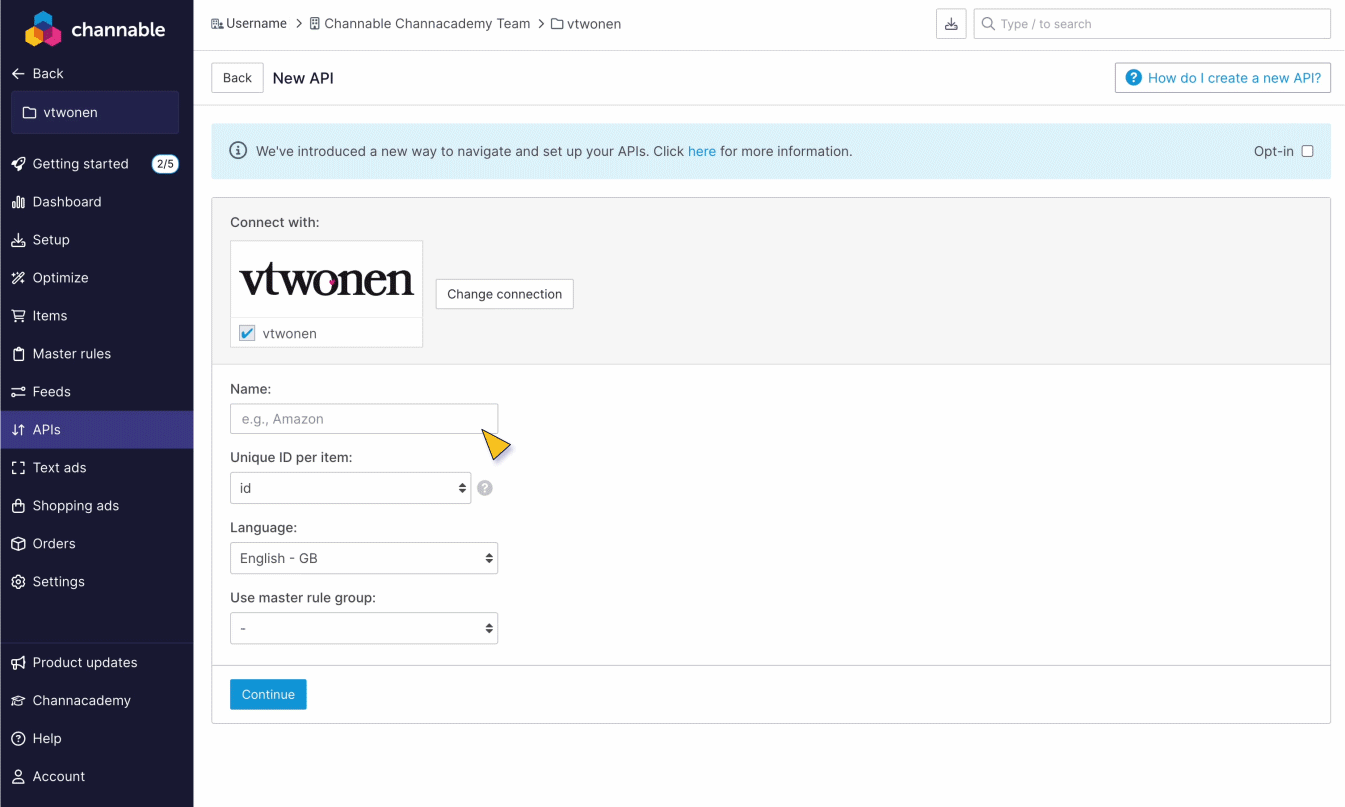Follow the 'here' link in banner
The image size is (1345, 807).
[x=702, y=152]
